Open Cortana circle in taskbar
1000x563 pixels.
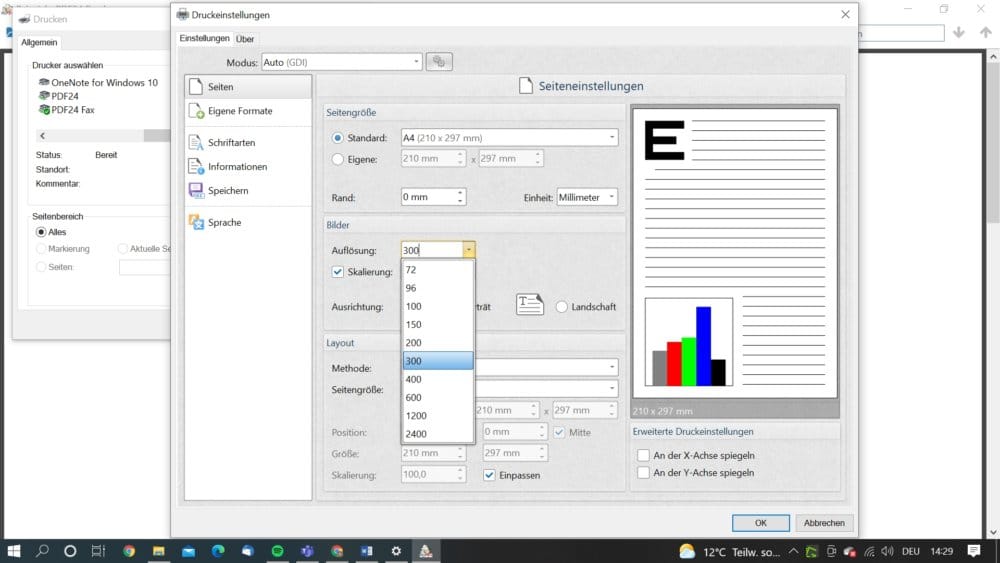tap(70, 551)
